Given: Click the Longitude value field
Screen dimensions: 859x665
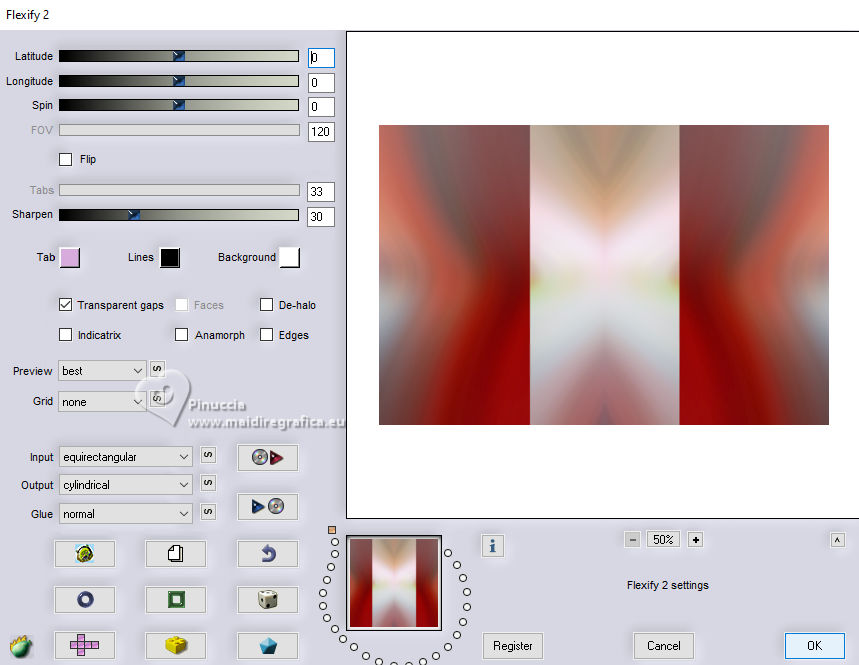Looking at the screenshot, I should tap(321, 83).
